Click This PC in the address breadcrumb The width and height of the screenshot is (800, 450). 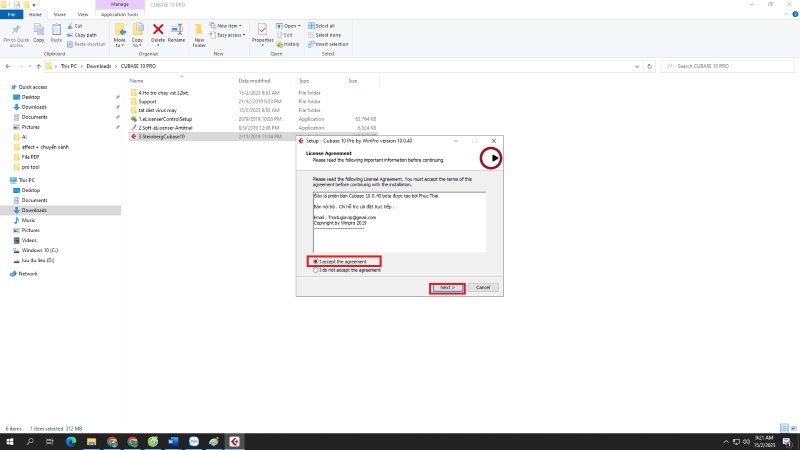68,66
